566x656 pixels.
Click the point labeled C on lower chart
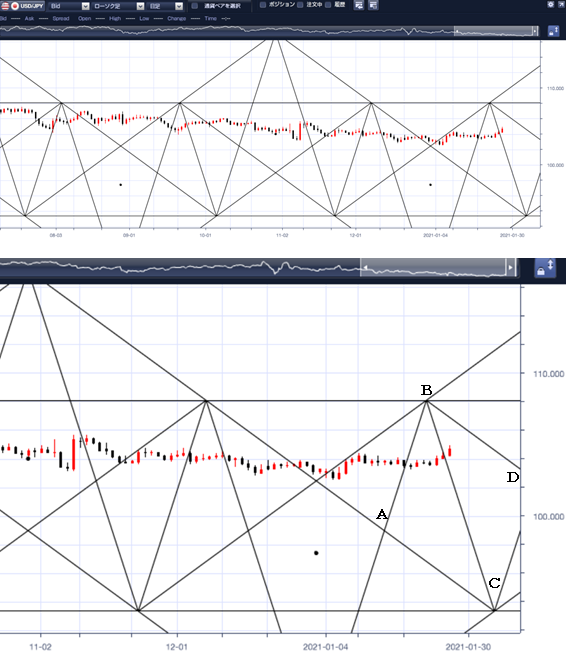494,583
